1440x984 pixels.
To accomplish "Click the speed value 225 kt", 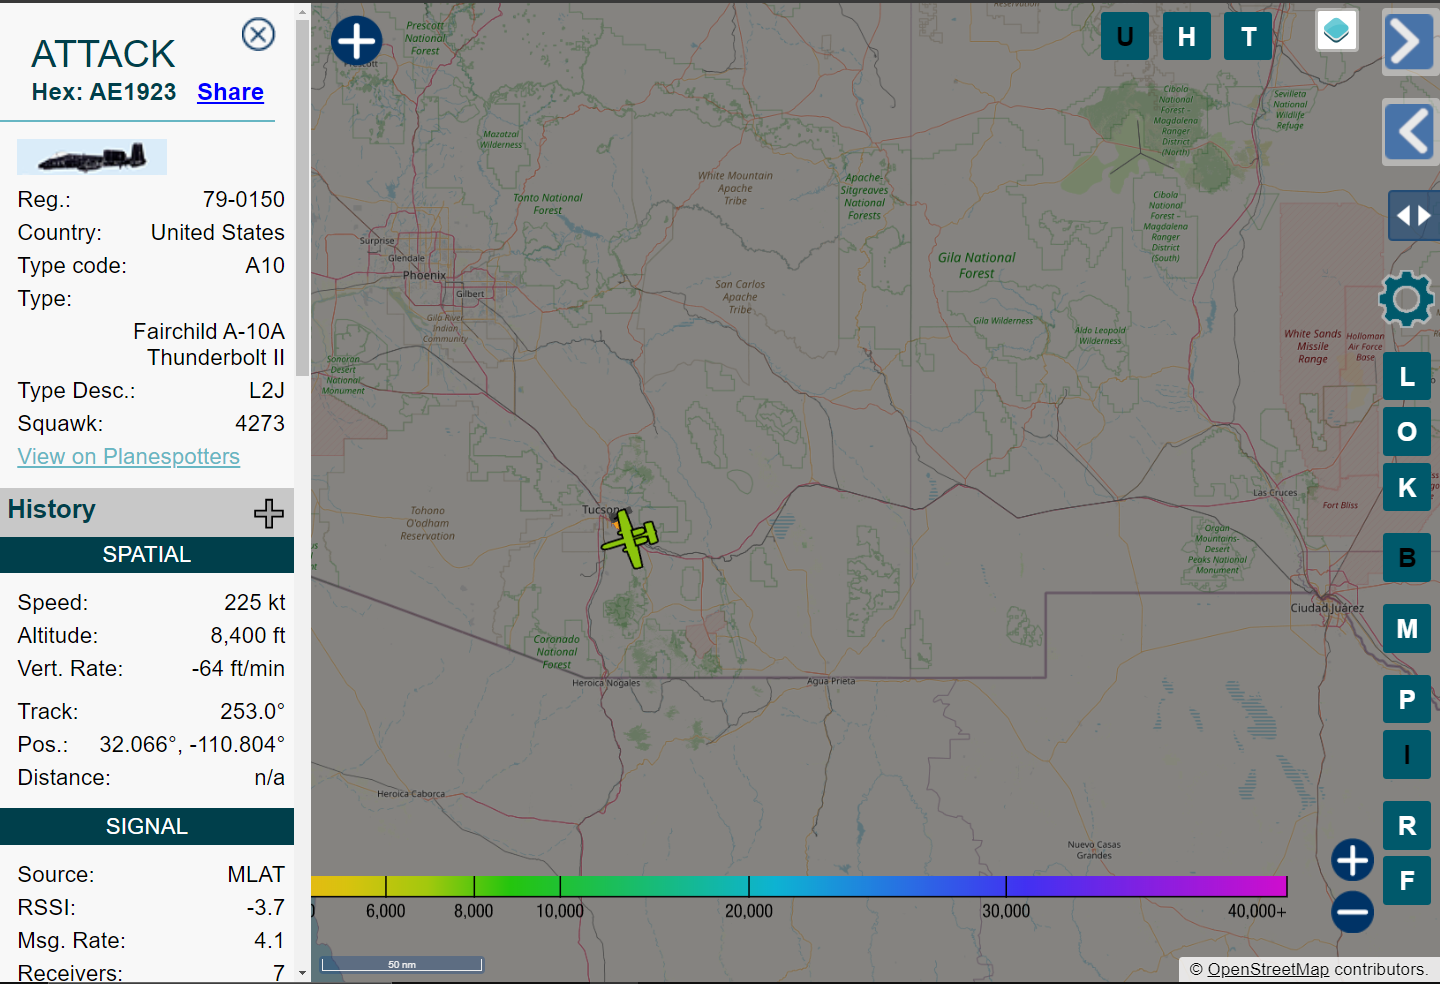I will coord(255,603).
